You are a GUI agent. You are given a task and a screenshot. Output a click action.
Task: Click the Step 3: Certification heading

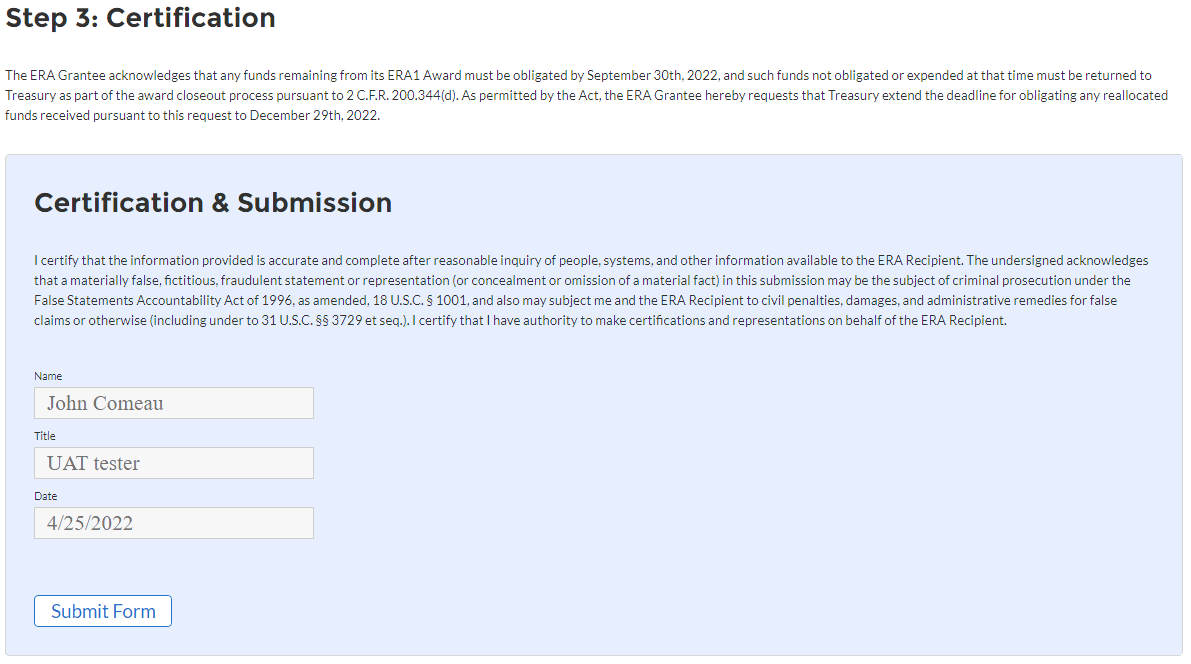coord(141,18)
